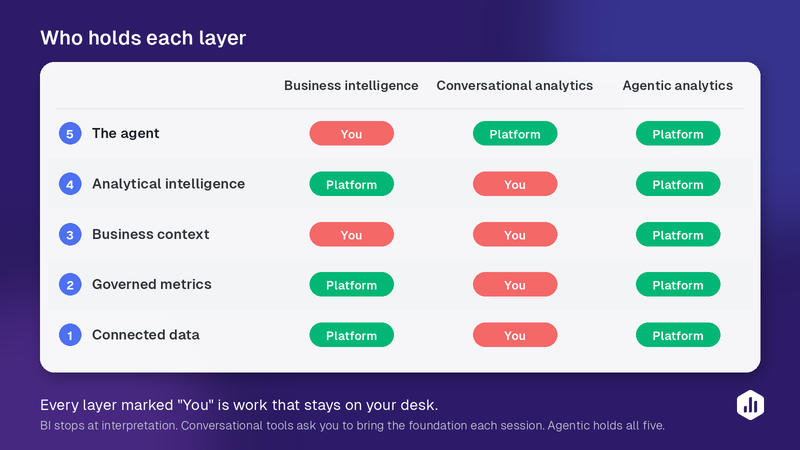Click the Analytical intelligence row label
The image size is (800, 450).
[x=168, y=184]
